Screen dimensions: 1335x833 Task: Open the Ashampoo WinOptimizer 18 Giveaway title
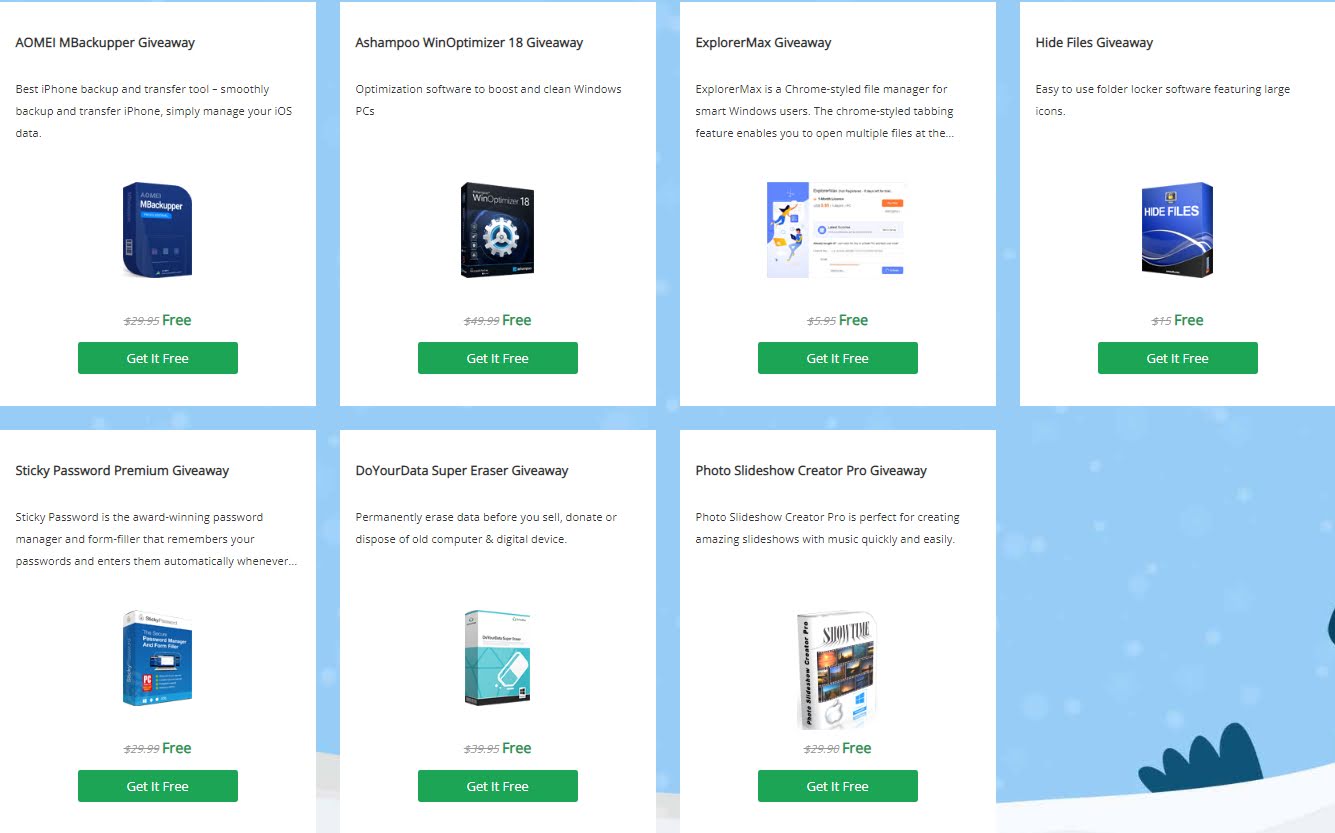pos(469,43)
